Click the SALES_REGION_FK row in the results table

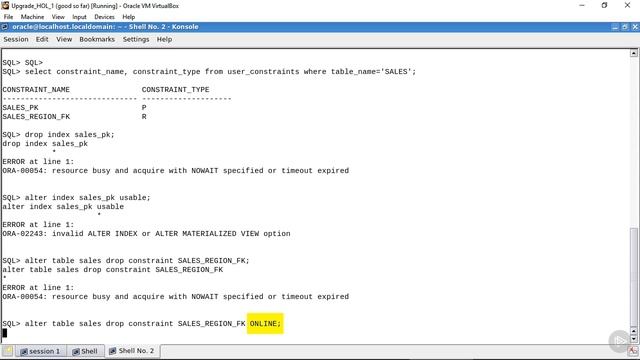coord(36,117)
